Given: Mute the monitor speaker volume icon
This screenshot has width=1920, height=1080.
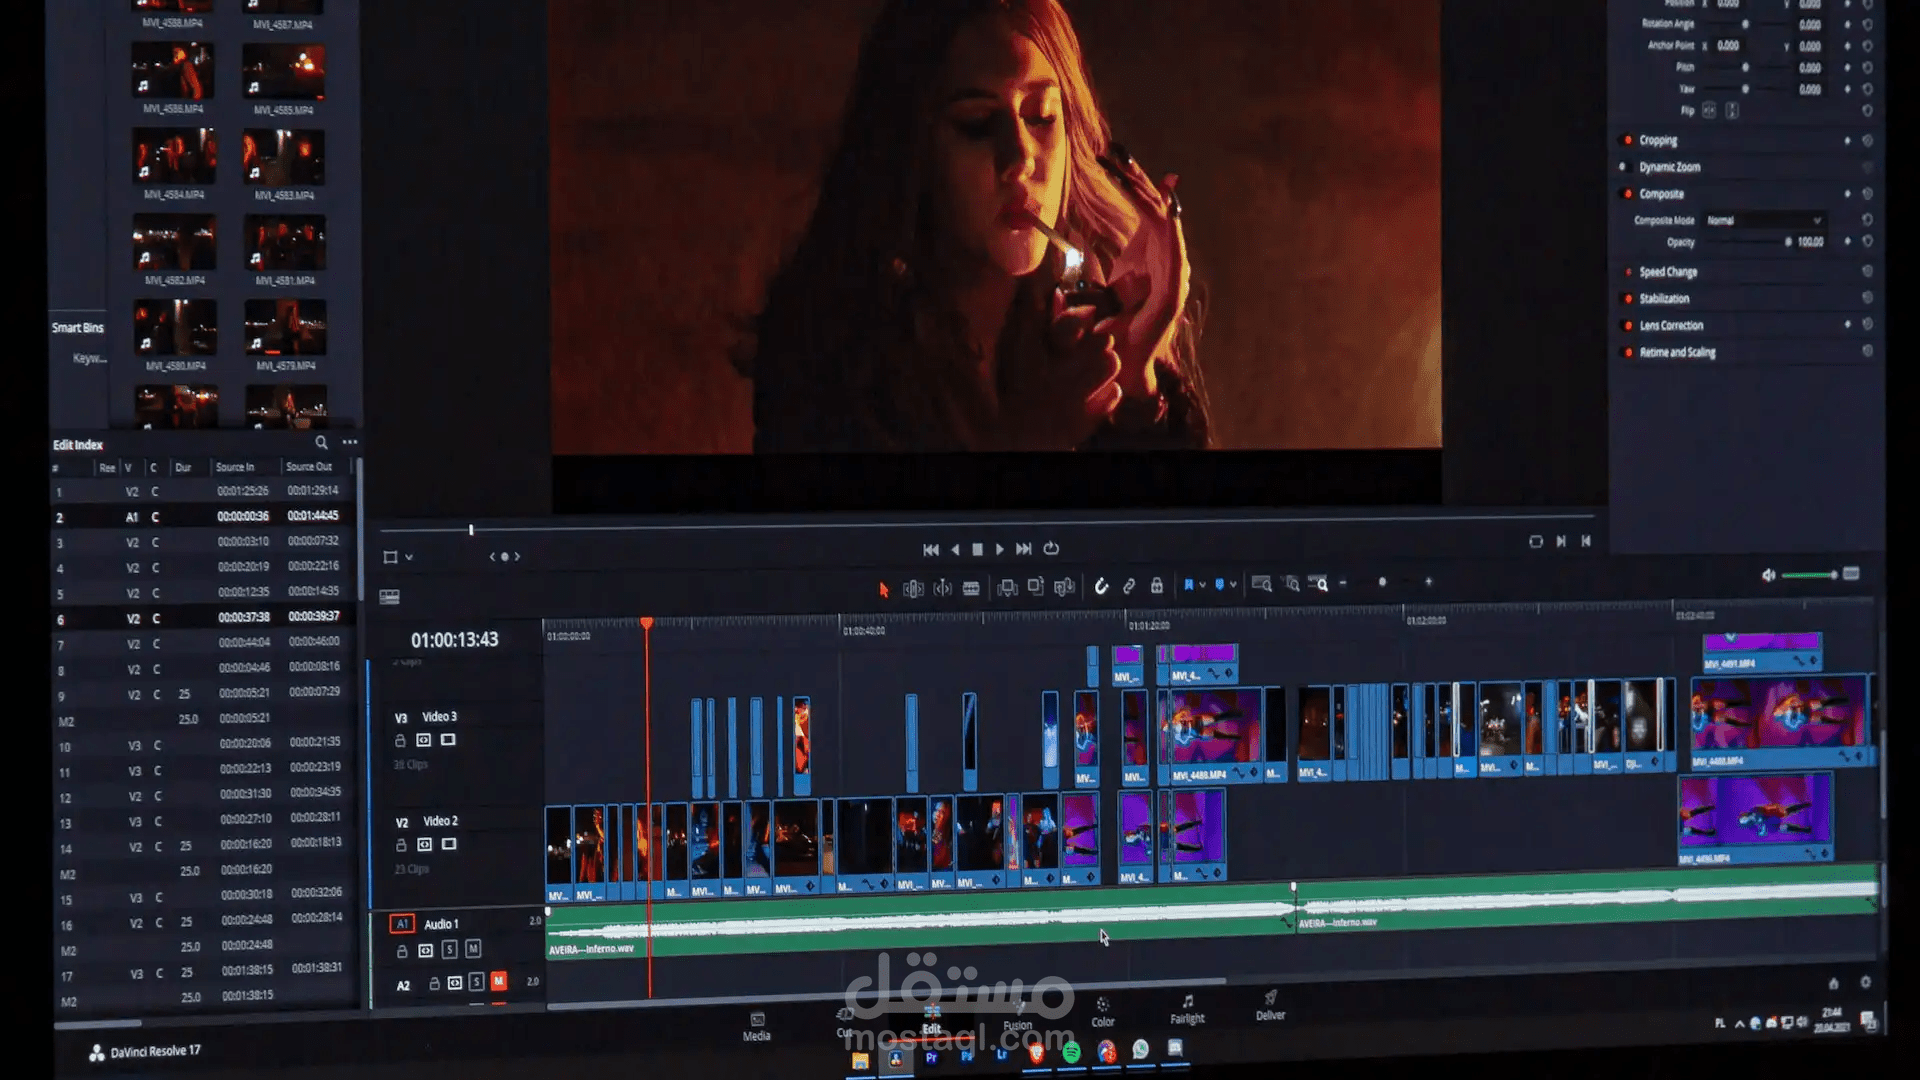Looking at the screenshot, I should [x=1768, y=575].
